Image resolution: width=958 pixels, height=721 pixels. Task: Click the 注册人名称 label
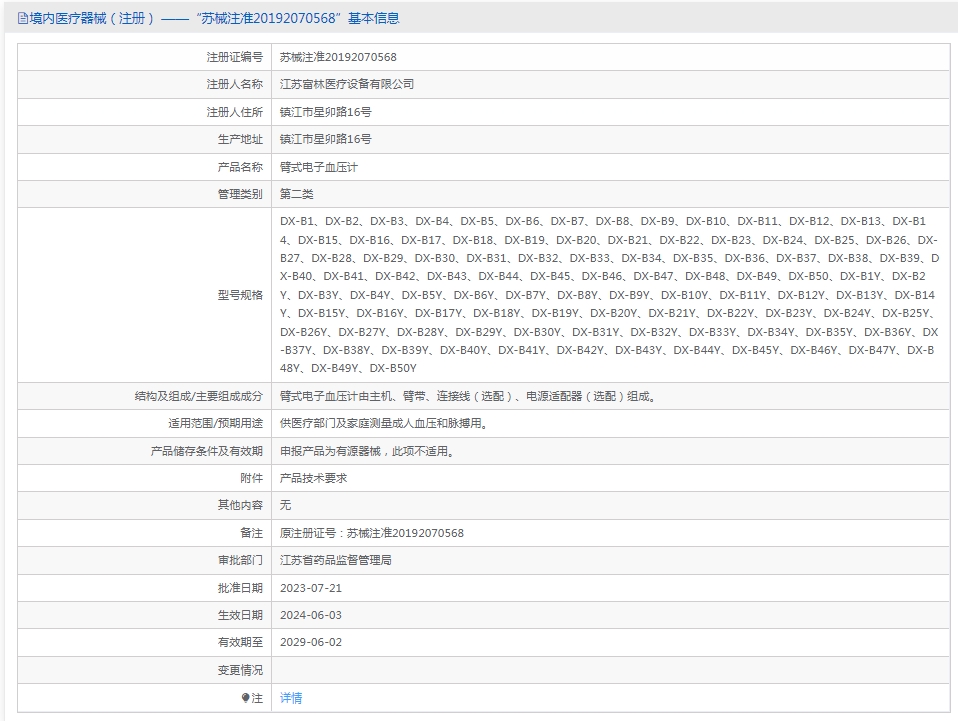[235, 84]
